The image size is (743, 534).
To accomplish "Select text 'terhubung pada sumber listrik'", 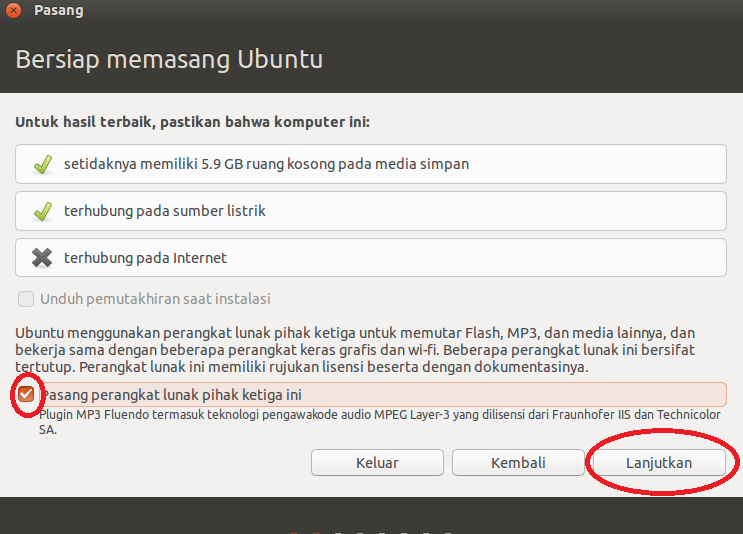I will coord(164,211).
